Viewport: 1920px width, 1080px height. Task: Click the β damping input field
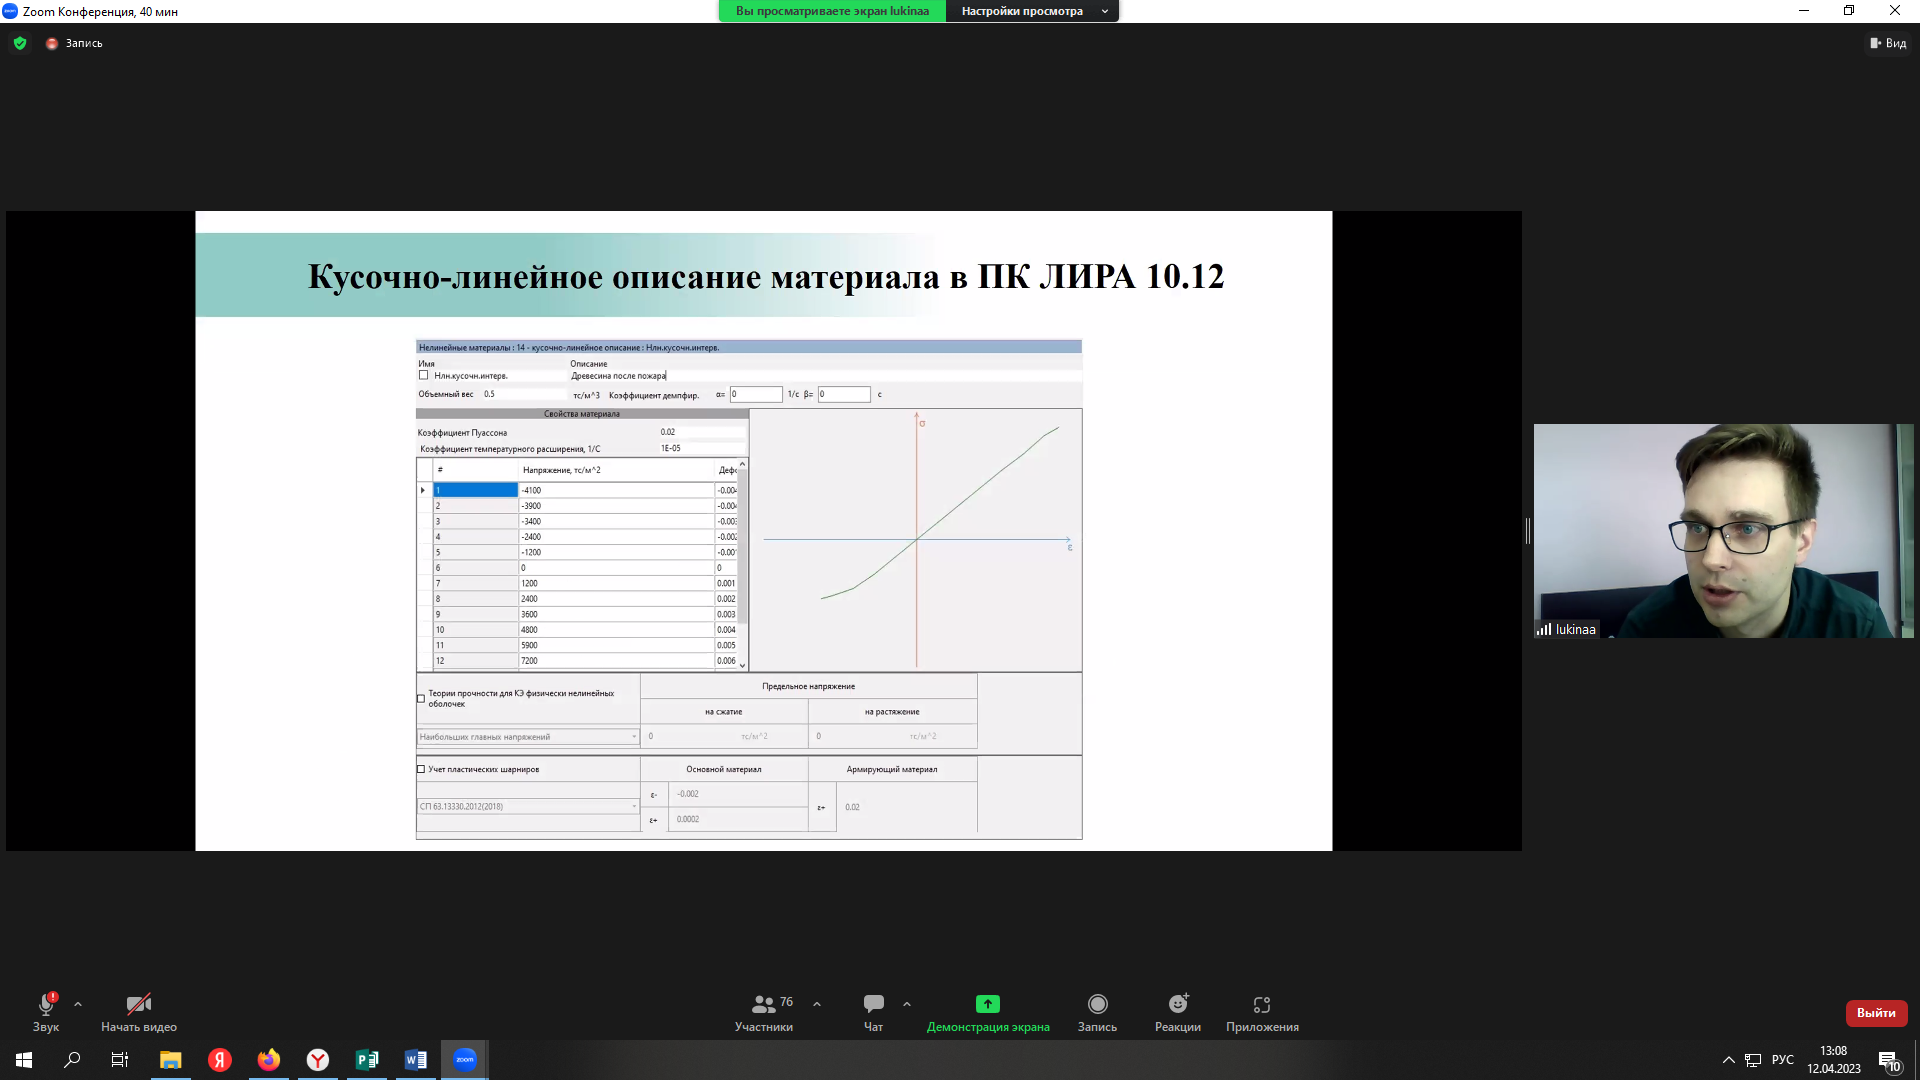click(844, 394)
